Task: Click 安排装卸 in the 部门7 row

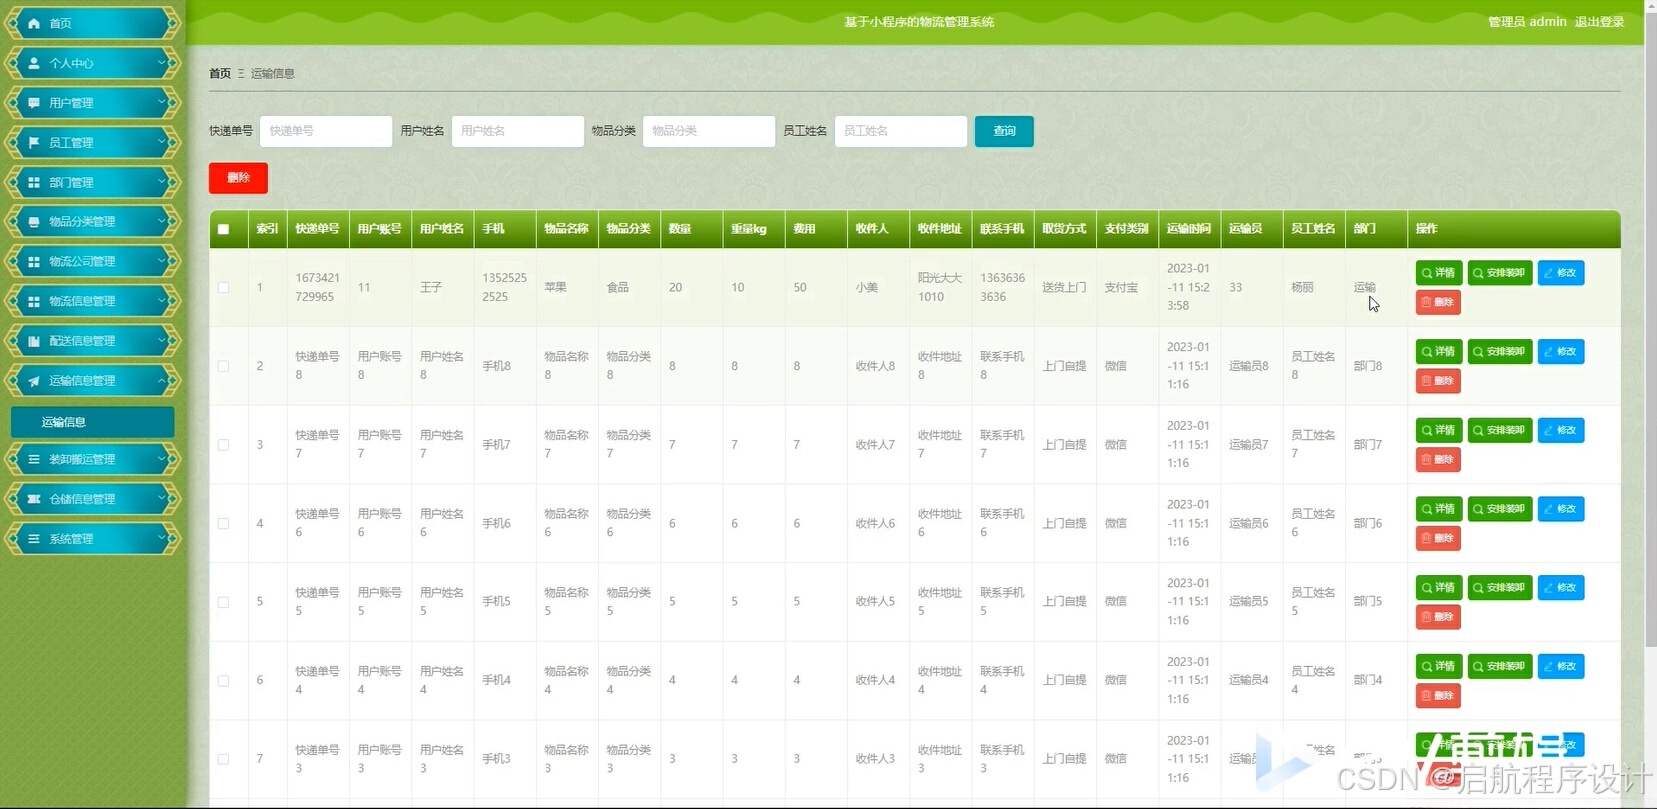Action: pyautogui.click(x=1500, y=430)
